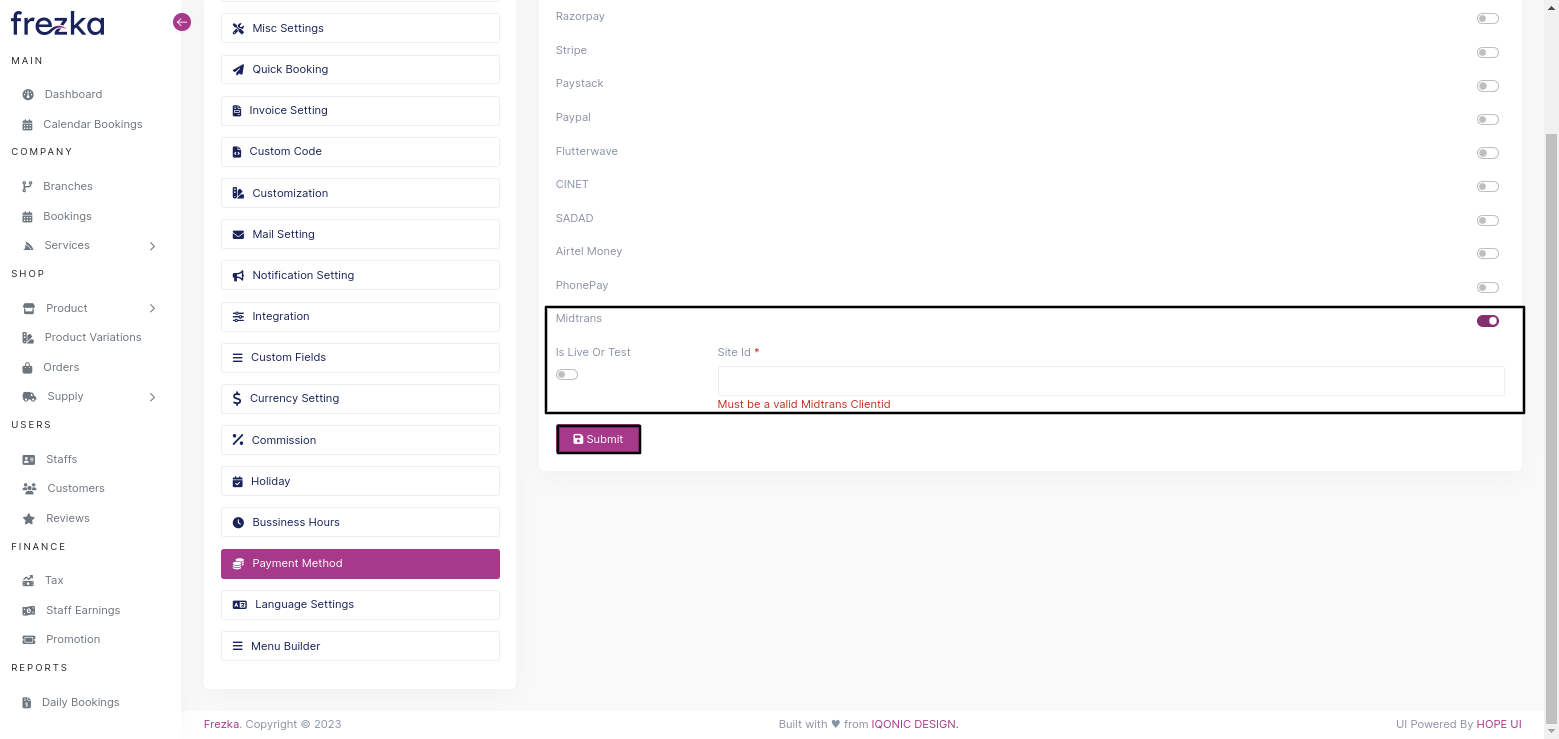Expand the Services submenu chevron
Image resolution: width=1559 pixels, height=739 pixels.
[x=153, y=246]
